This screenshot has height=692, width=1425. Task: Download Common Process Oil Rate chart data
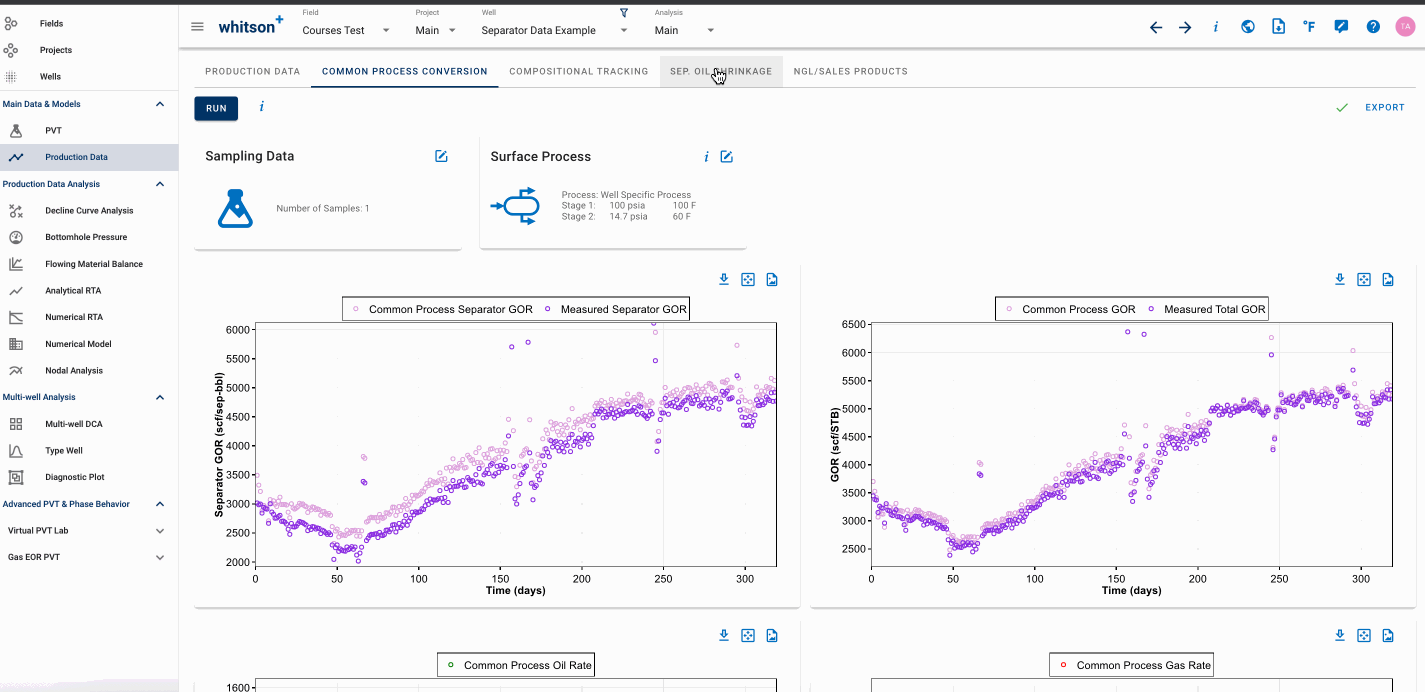click(723, 635)
